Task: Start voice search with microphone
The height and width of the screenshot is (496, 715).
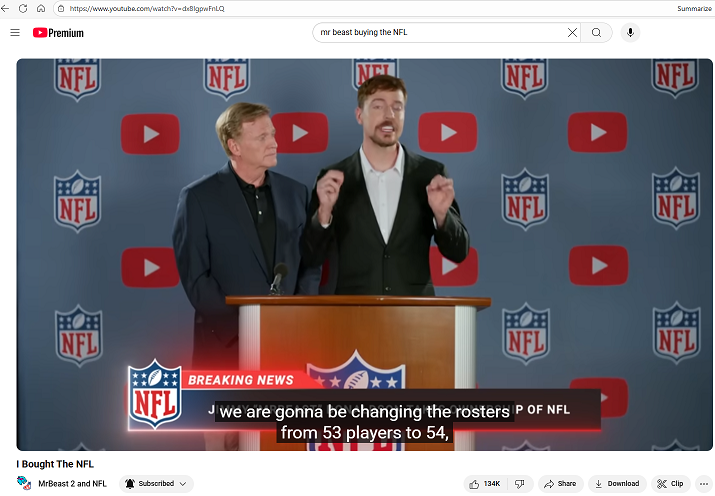Action: tap(630, 33)
